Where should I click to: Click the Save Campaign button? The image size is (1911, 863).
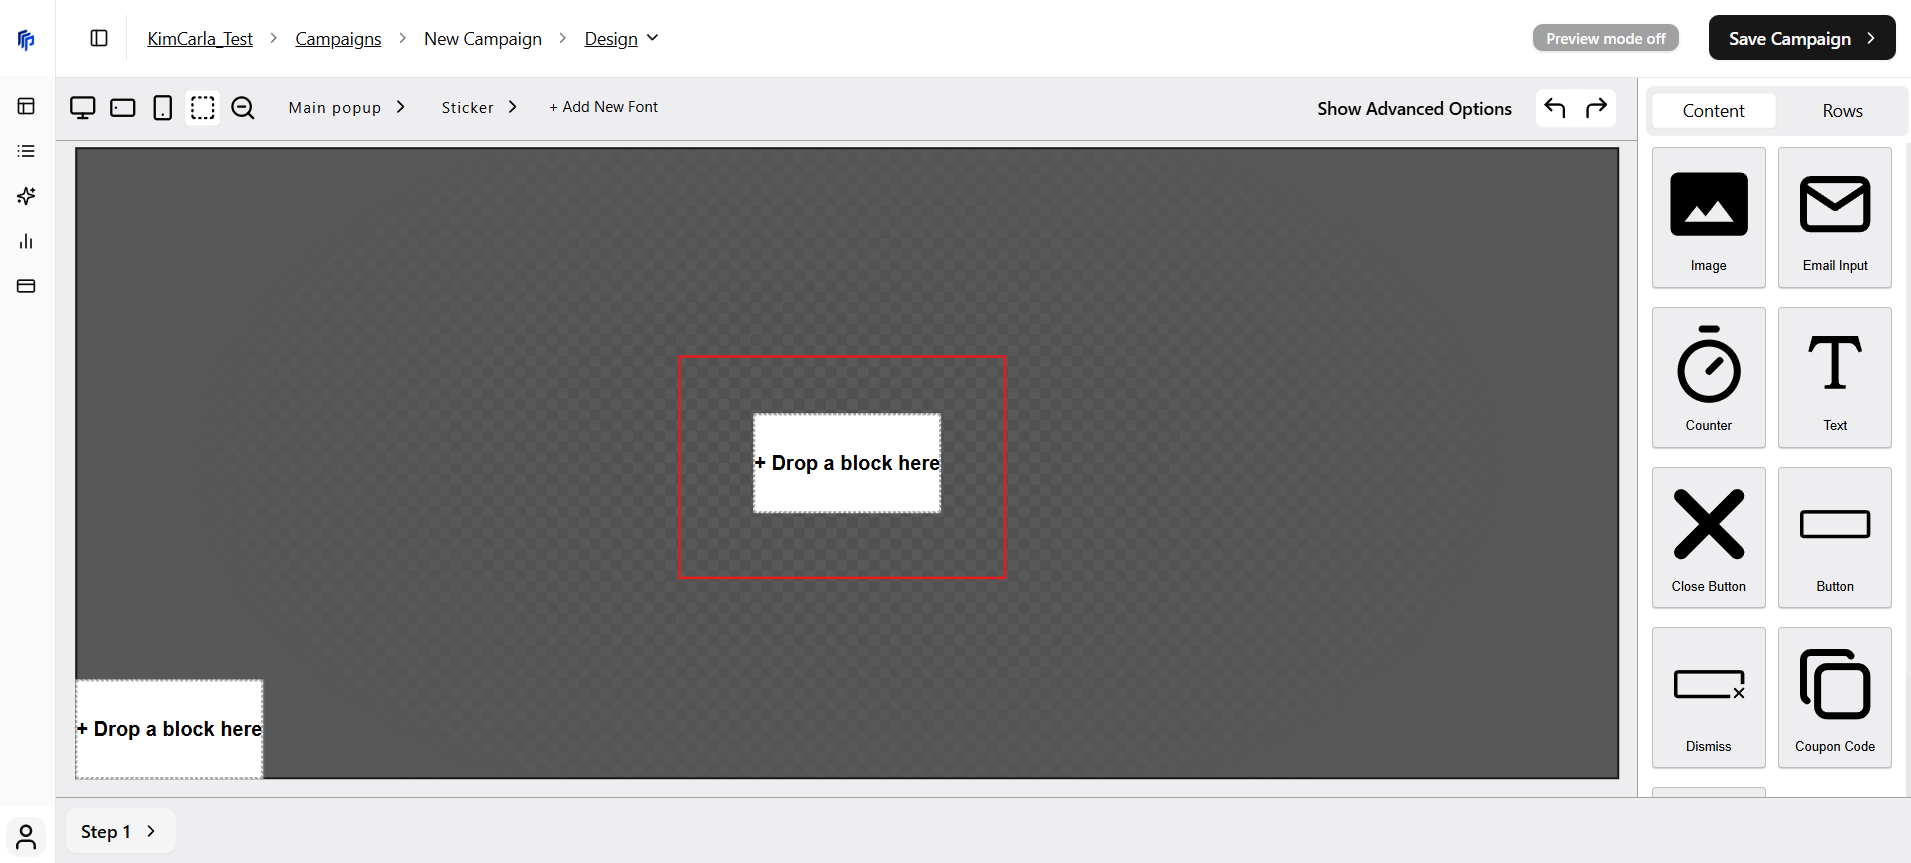pos(1802,38)
